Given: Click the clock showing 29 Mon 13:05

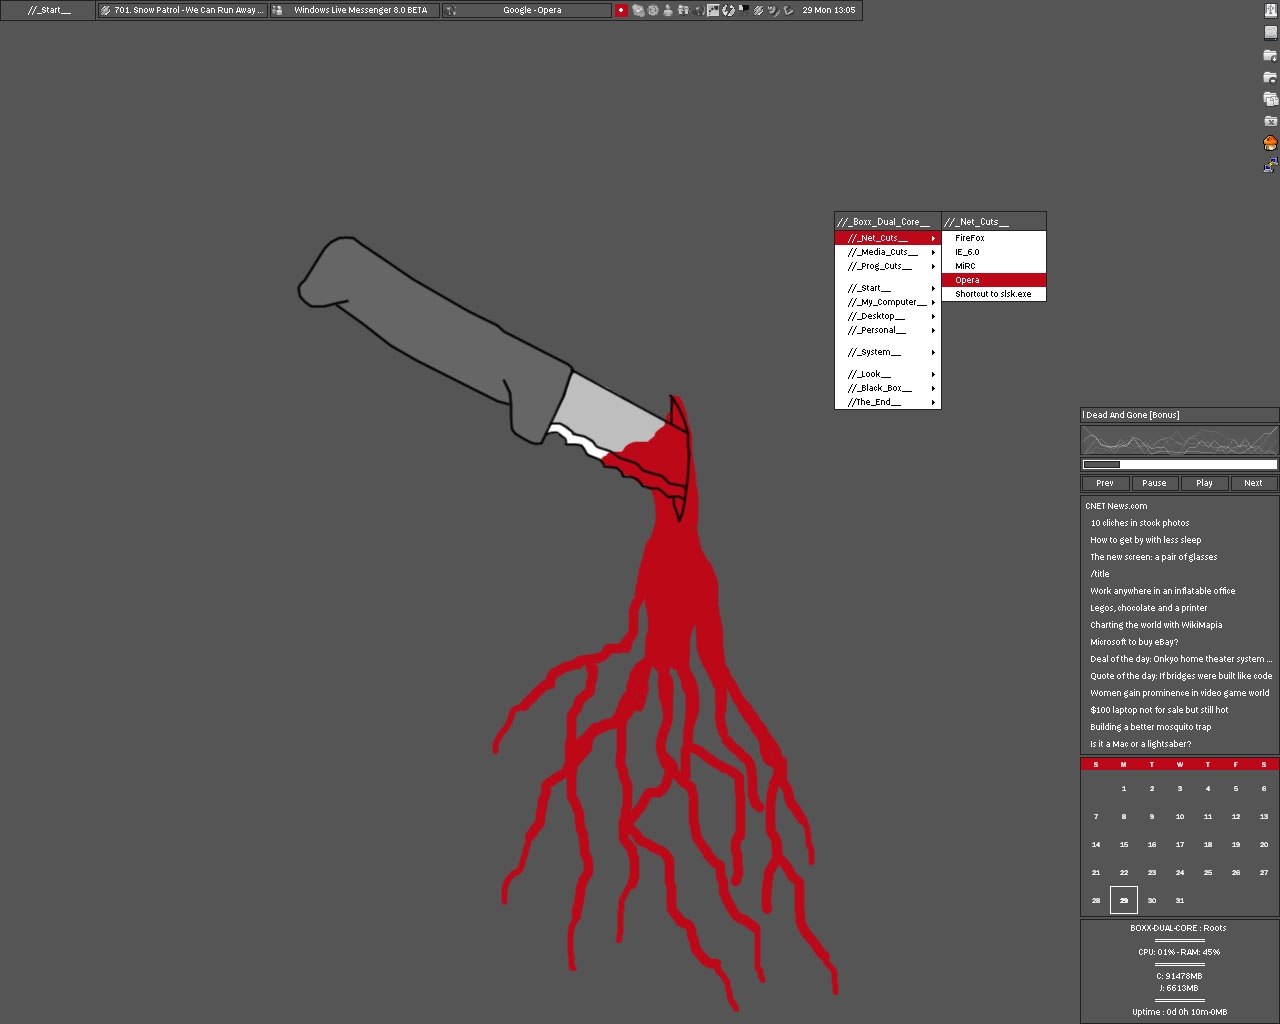Looking at the screenshot, I should point(829,10).
